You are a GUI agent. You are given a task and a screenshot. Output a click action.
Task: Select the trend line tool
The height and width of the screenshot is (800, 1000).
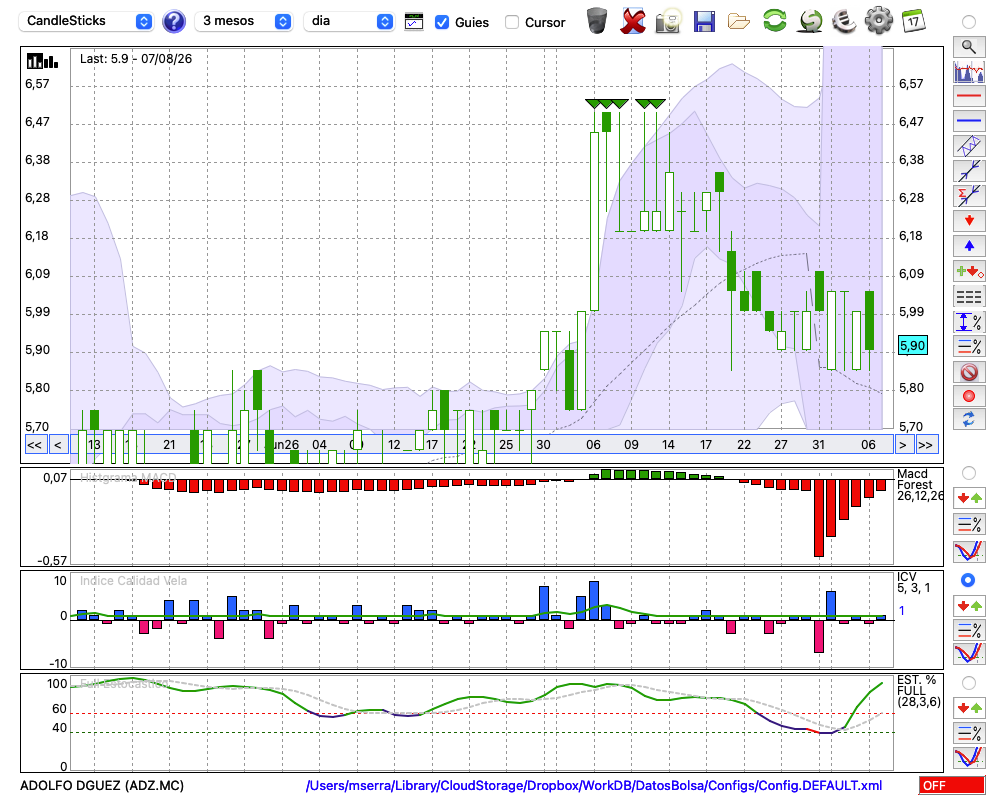click(x=969, y=171)
